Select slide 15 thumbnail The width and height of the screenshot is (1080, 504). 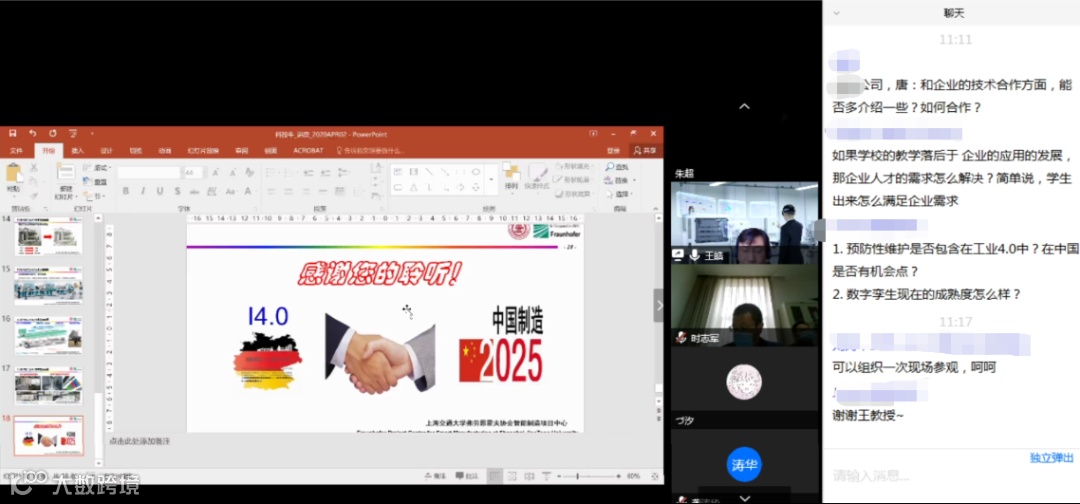pos(48,285)
